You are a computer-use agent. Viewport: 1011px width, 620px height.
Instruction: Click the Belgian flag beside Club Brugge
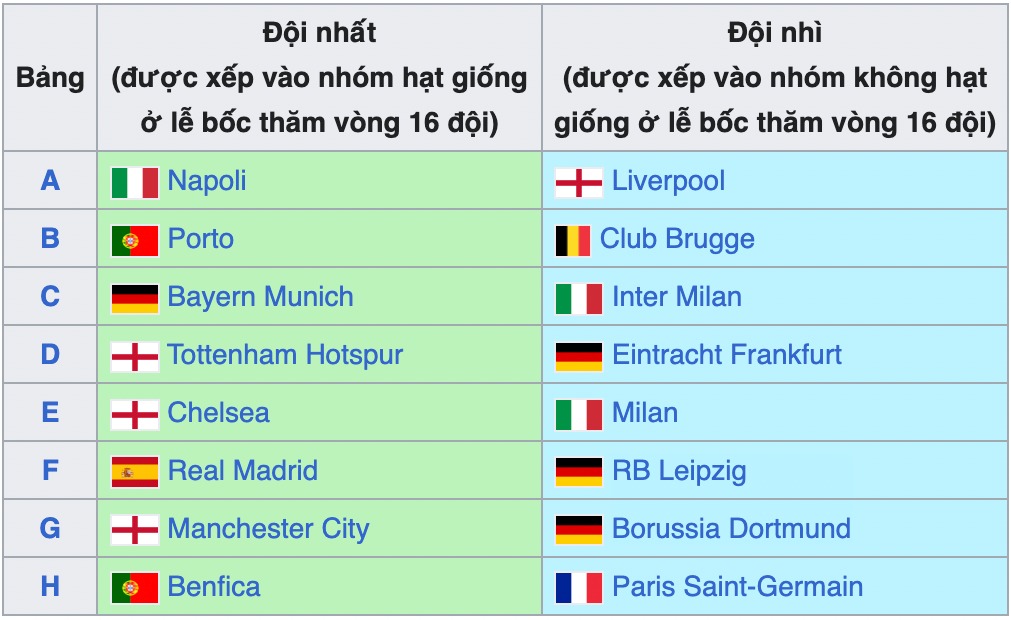click(x=572, y=240)
